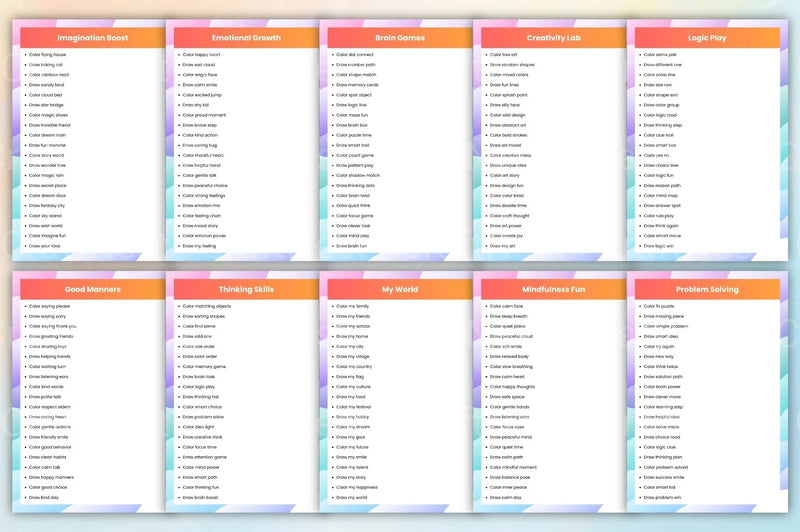Select the "Draw my home" list item
The height and width of the screenshot is (532, 800).
[x=352, y=337]
